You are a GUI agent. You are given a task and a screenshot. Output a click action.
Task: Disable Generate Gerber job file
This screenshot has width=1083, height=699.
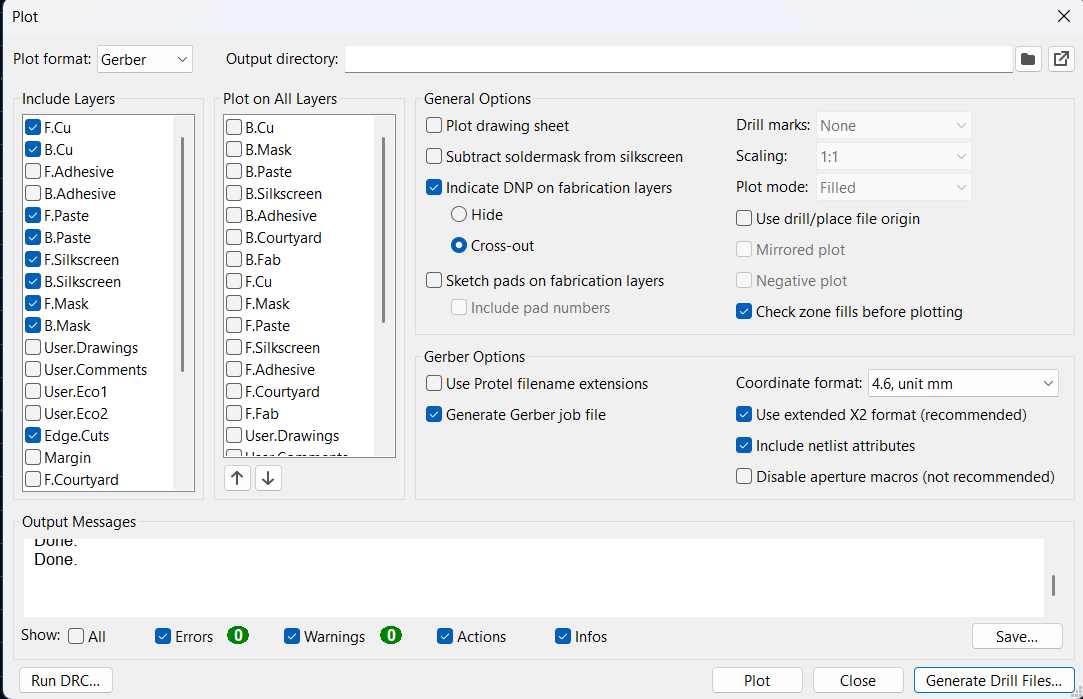434,412
